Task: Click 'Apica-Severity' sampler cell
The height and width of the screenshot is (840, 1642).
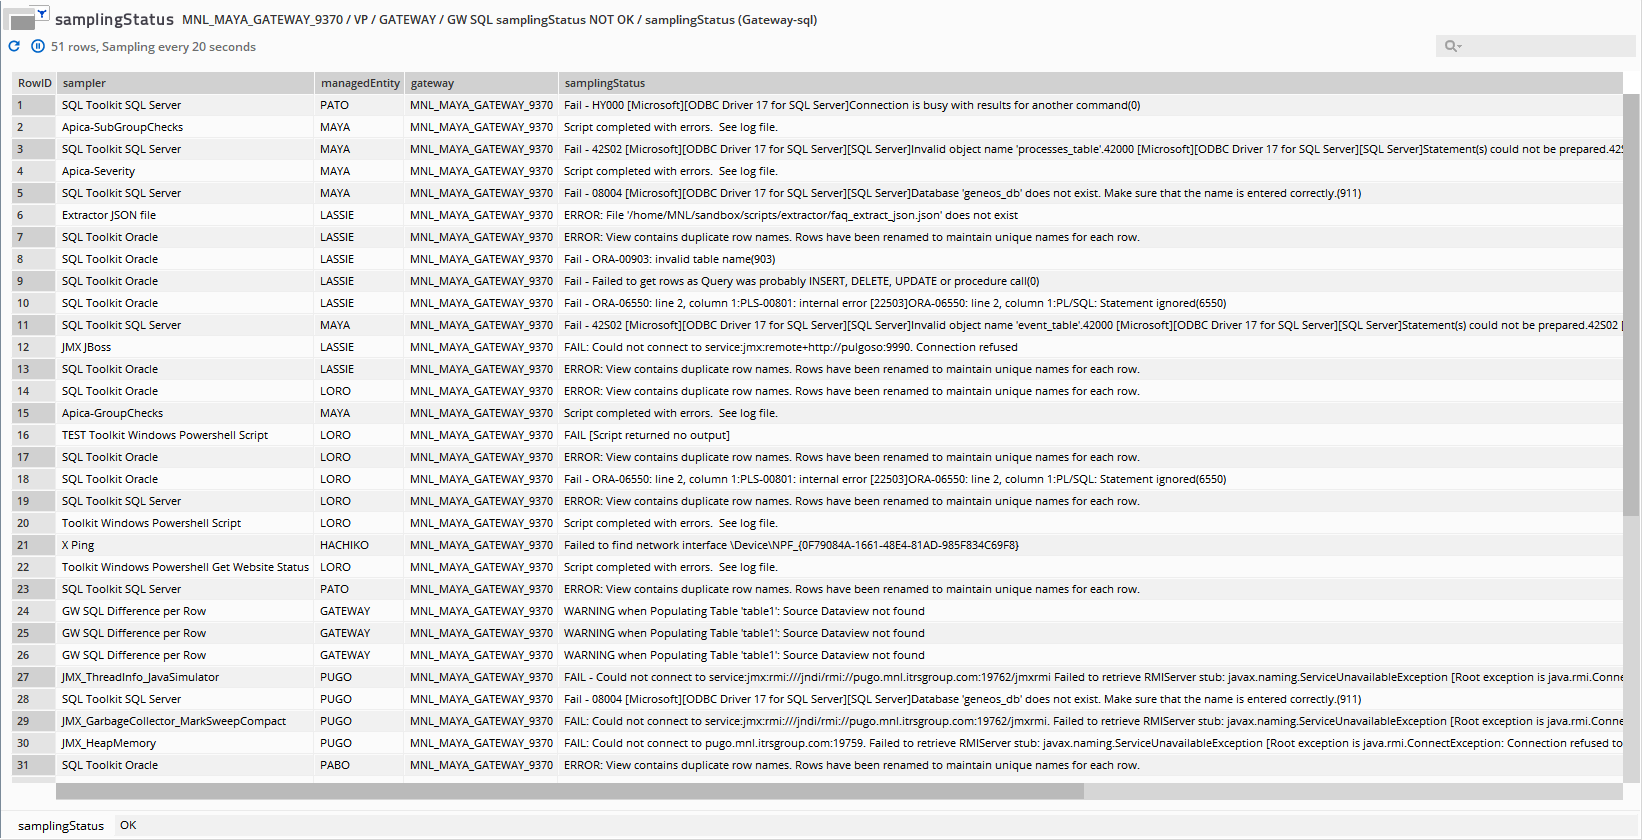Action: point(98,171)
